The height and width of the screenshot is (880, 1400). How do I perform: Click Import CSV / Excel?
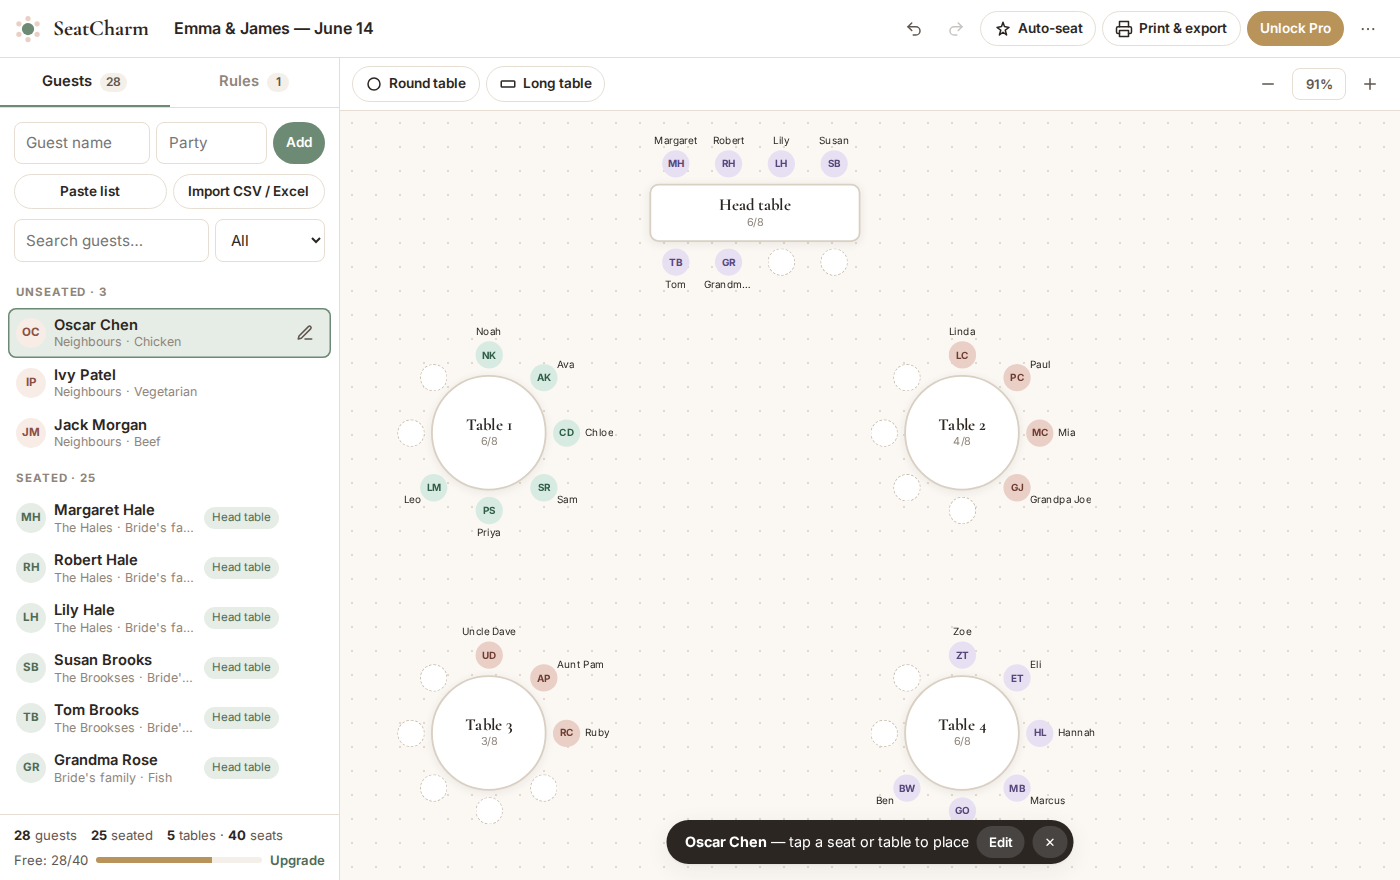click(x=248, y=192)
